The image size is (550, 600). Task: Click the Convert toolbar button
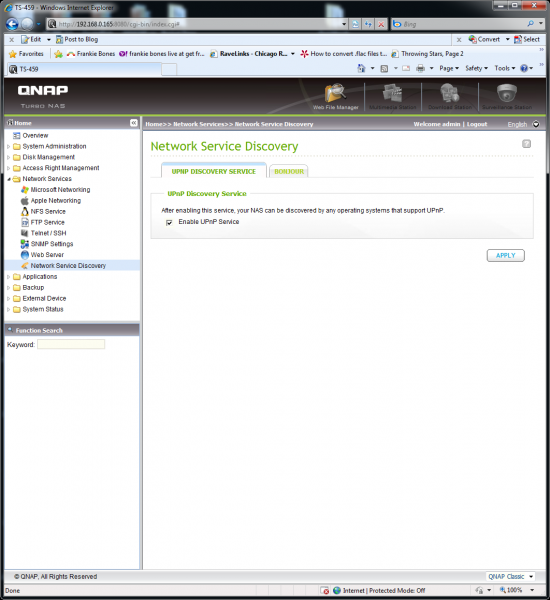tap(484, 39)
